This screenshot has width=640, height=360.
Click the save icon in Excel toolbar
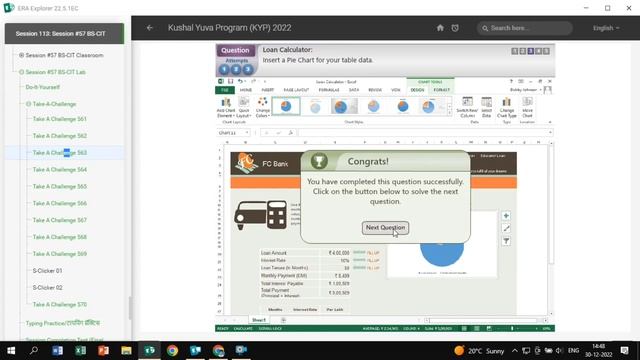230,81
